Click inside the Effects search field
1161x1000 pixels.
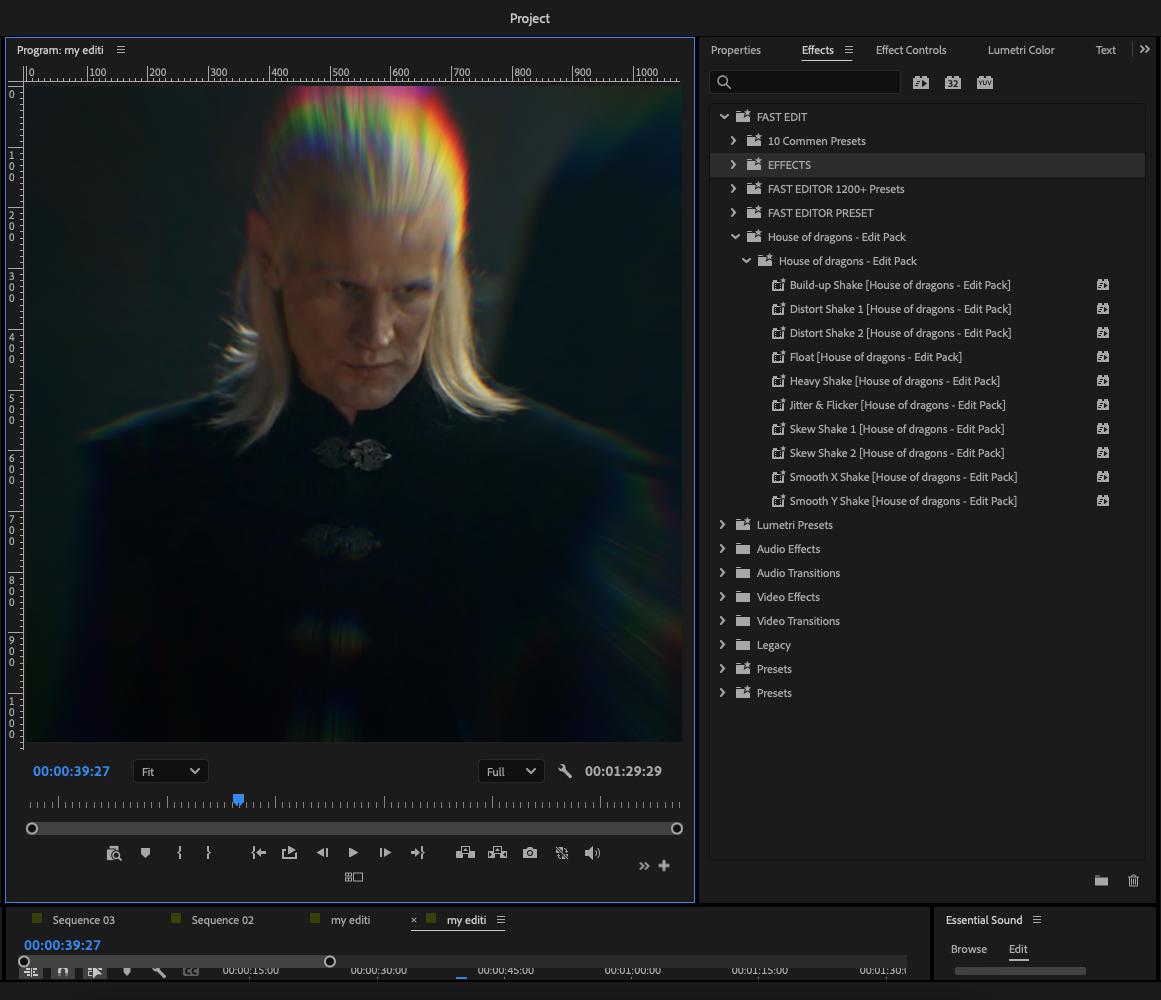coord(805,82)
